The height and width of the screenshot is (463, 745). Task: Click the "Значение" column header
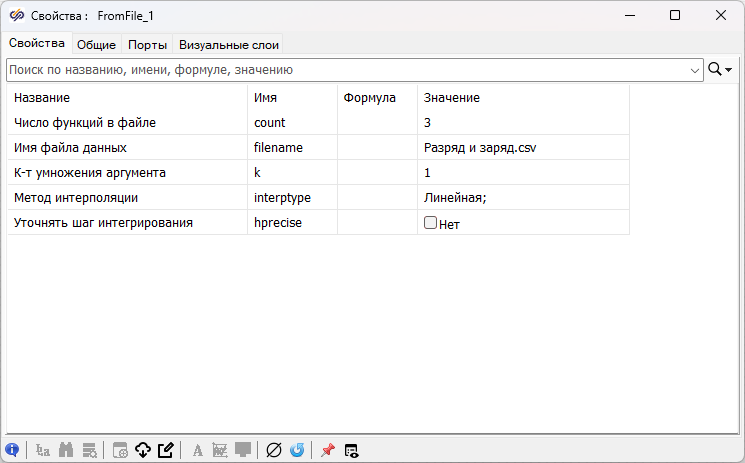[x=452, y=98]
